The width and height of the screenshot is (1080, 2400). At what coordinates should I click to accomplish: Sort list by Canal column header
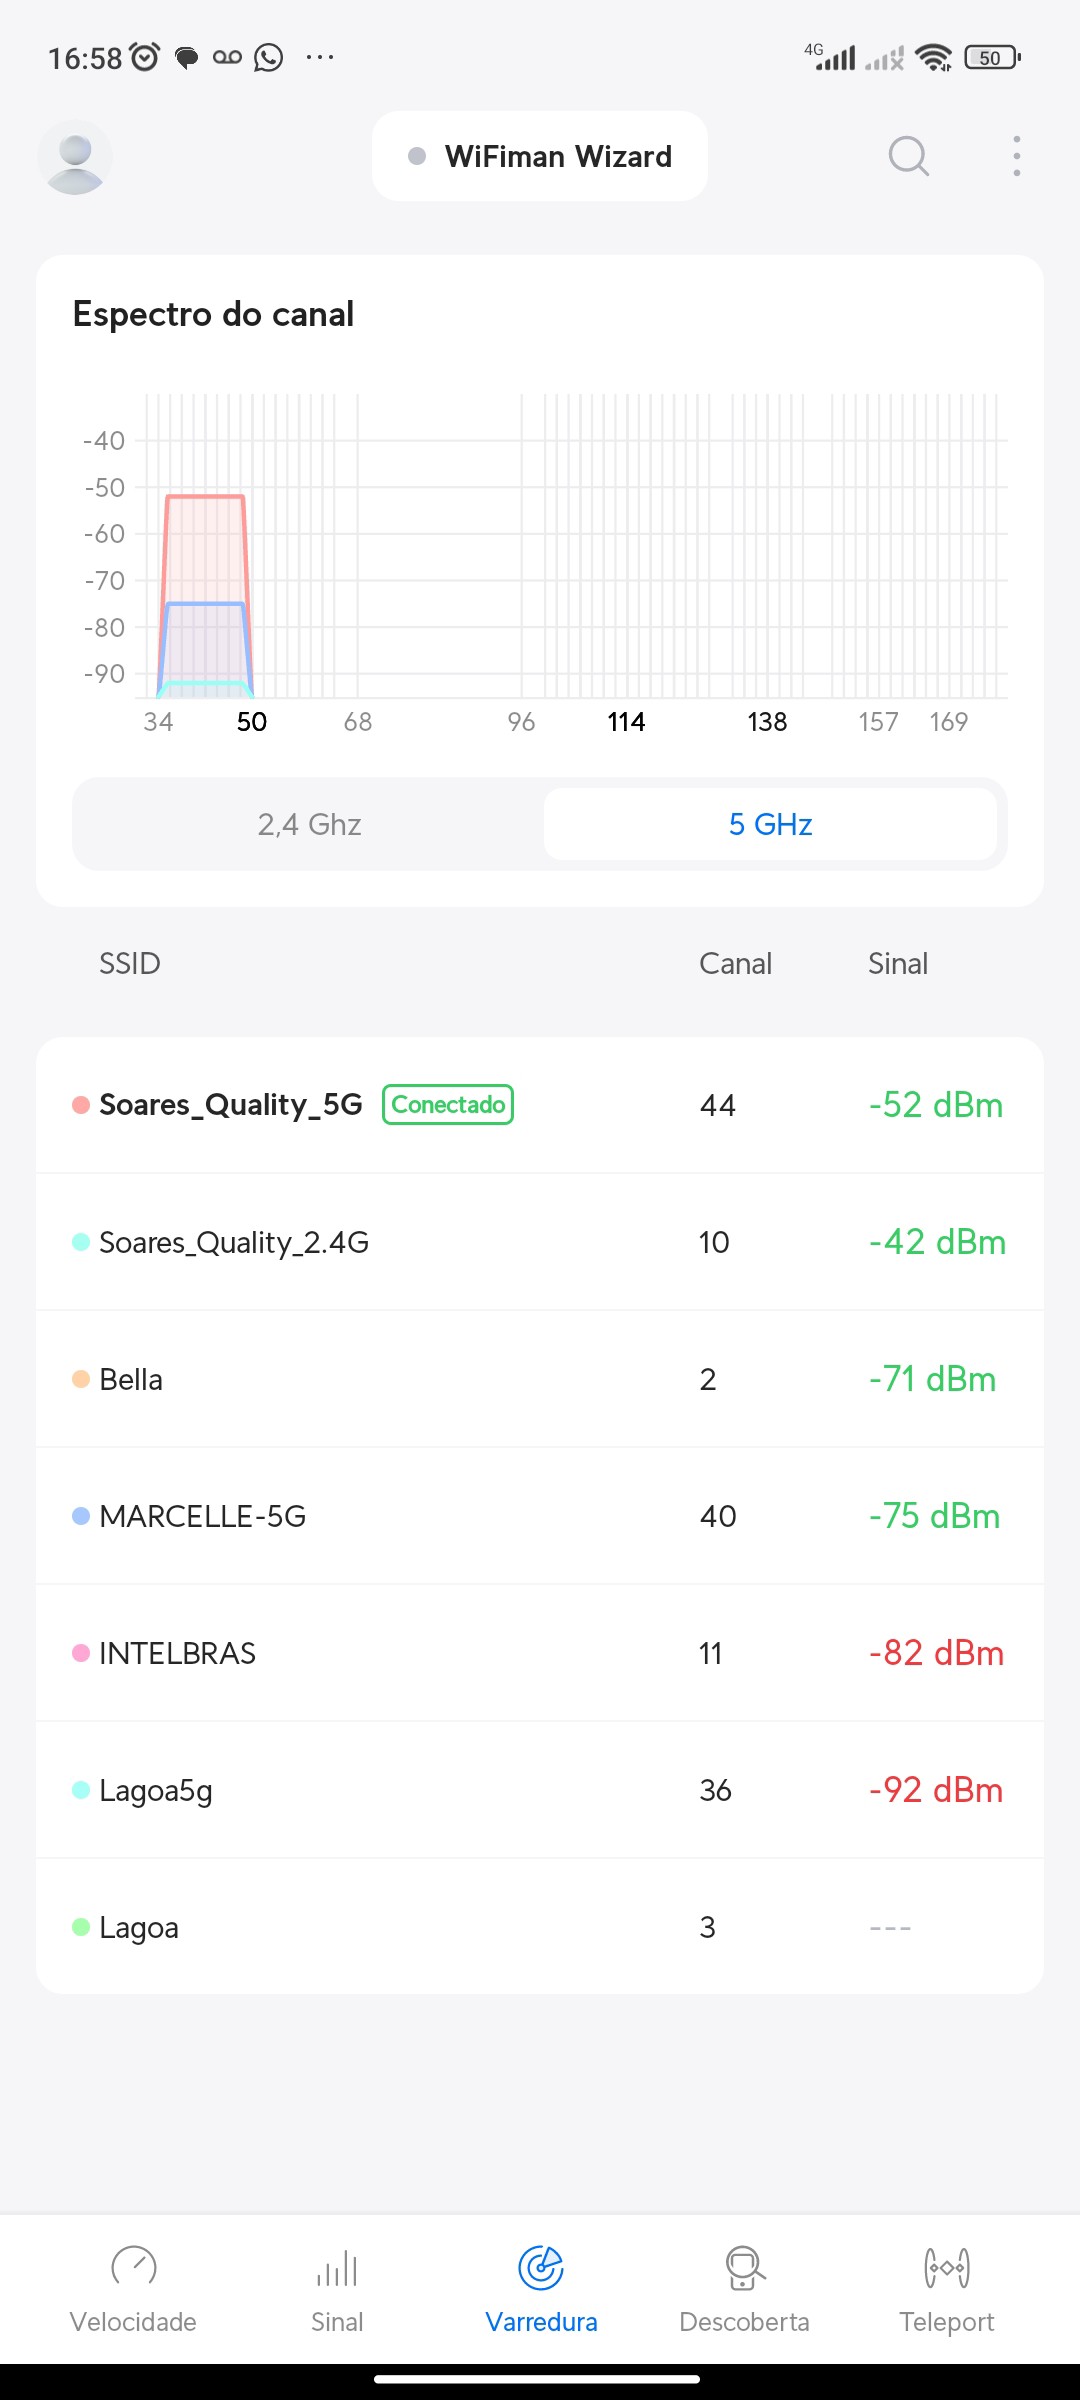pyautogui.click(x=735, y=964)
